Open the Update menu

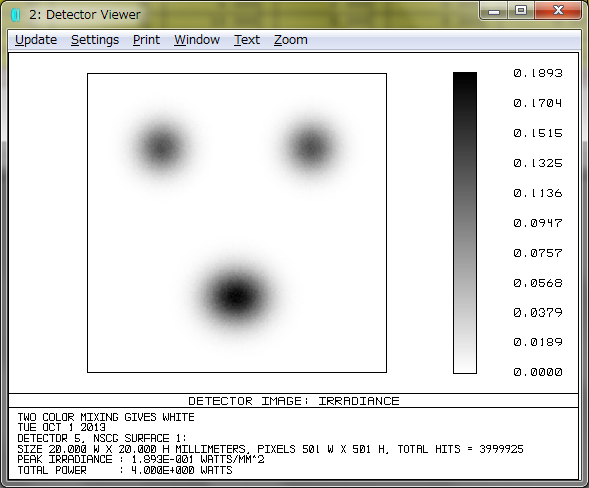(x=36, y=40)
